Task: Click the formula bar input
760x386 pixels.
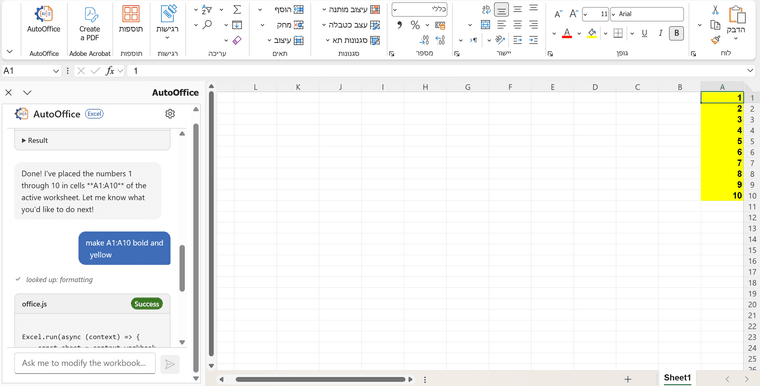Action: [441, 71]
